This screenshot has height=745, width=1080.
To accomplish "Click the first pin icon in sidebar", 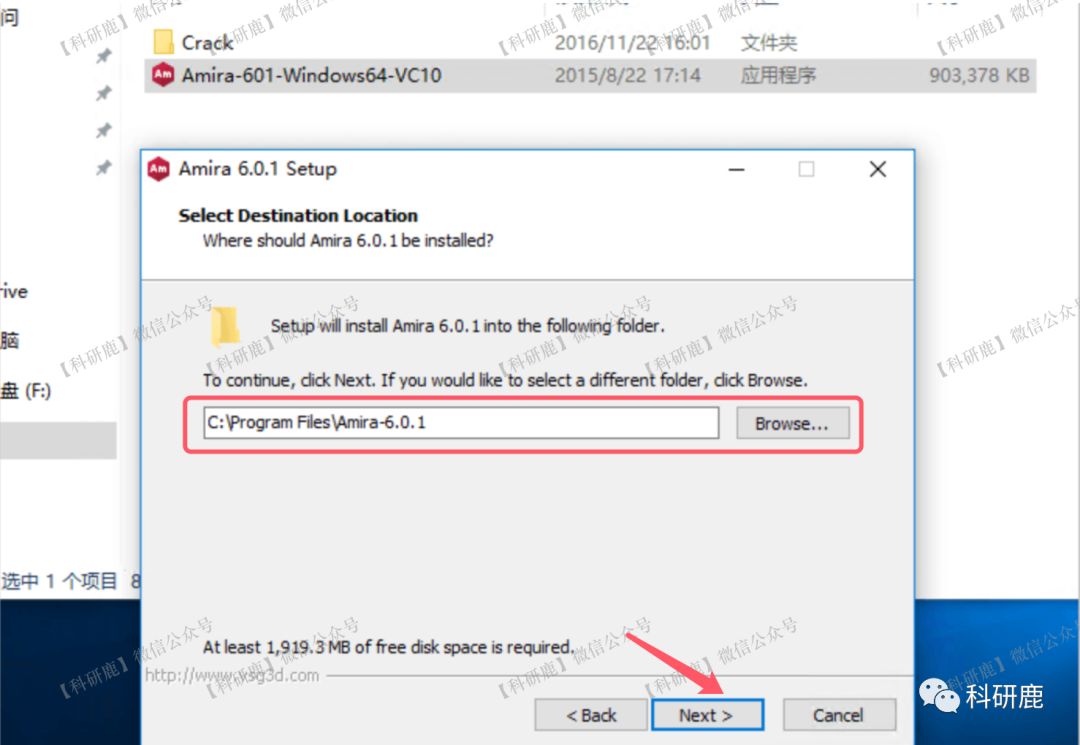I will (x=103, y=56).
